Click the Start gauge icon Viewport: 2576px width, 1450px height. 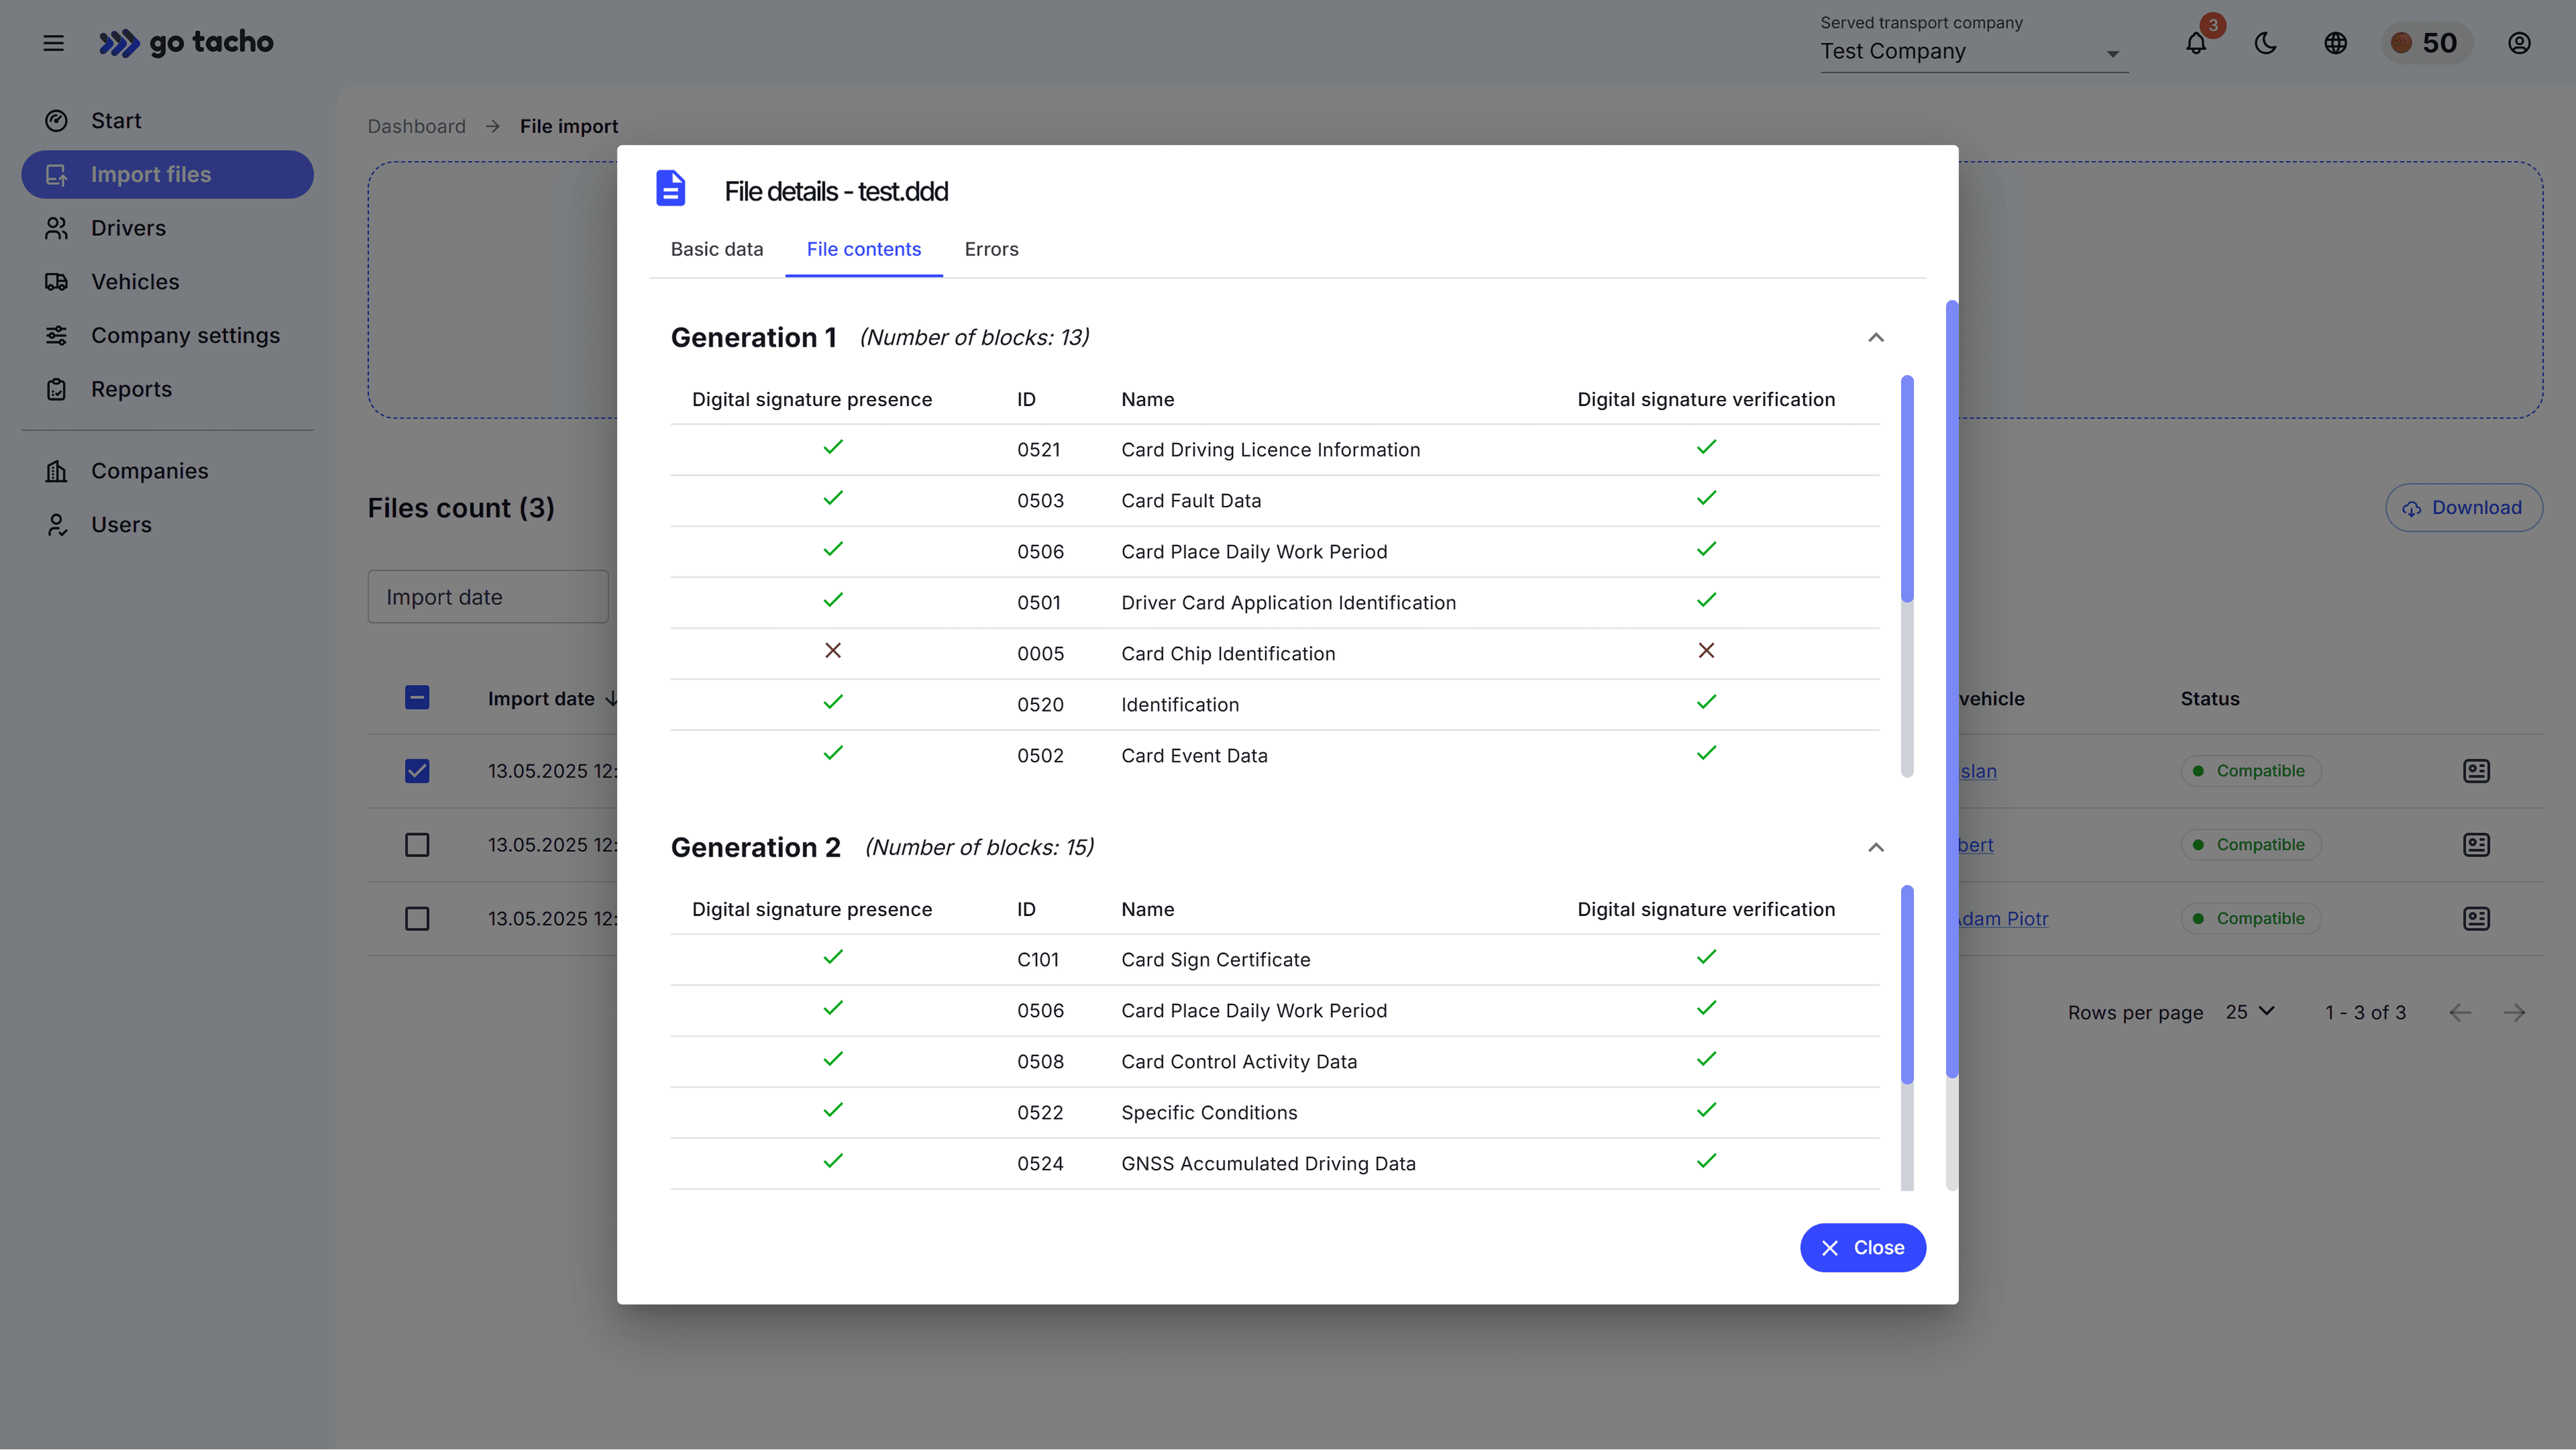click(57, 121)
